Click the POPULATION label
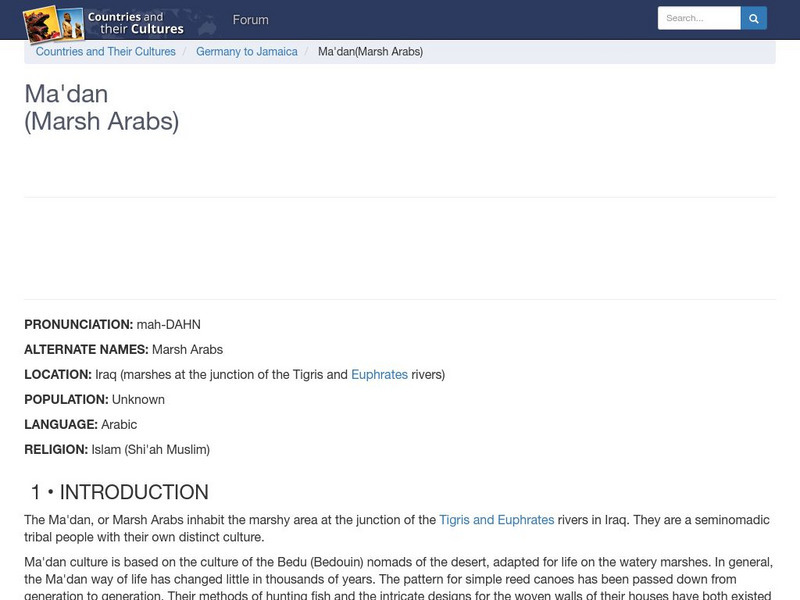 (66, 400)
